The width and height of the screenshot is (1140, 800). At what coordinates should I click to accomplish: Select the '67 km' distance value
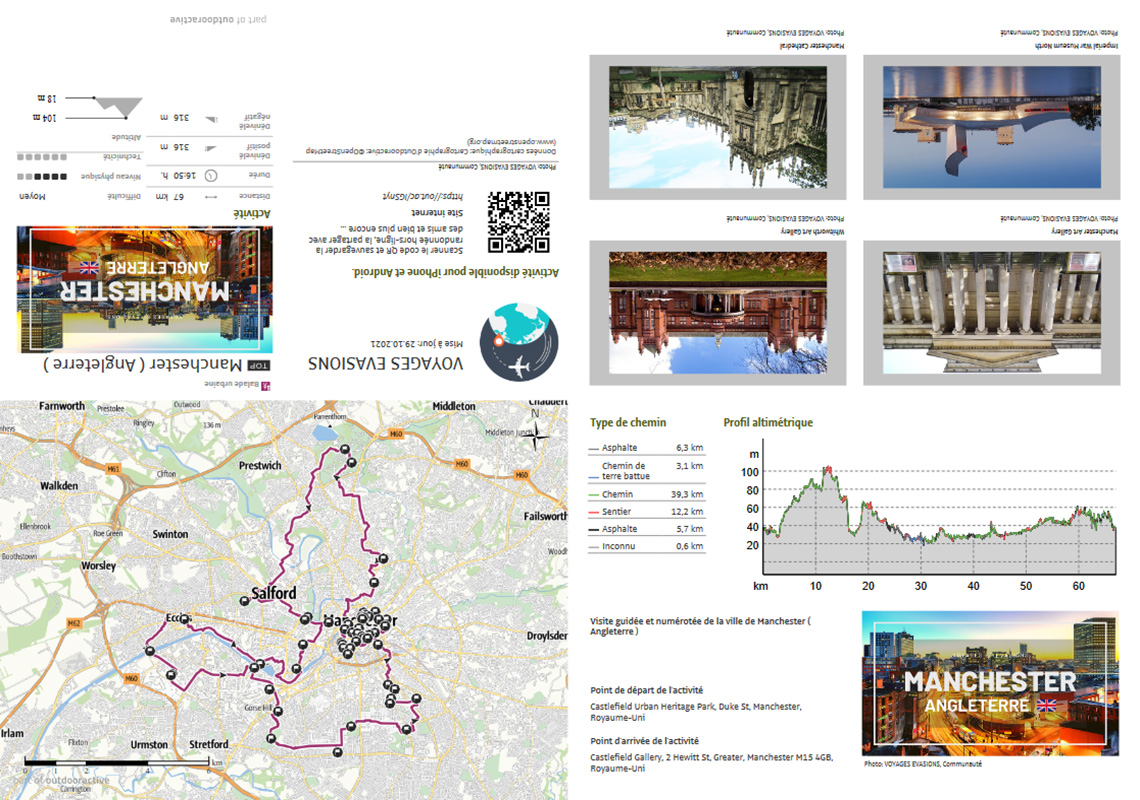coord(172,196)
